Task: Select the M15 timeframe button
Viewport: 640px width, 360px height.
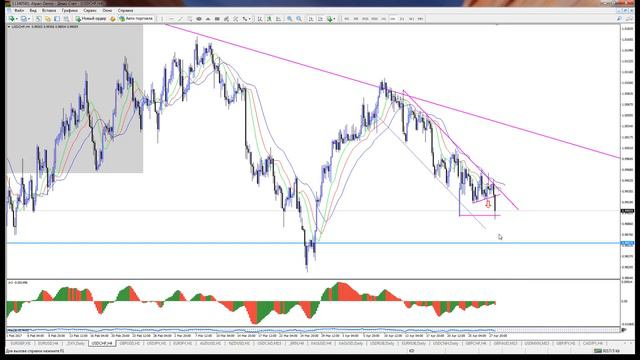Action: click(365, 18)
